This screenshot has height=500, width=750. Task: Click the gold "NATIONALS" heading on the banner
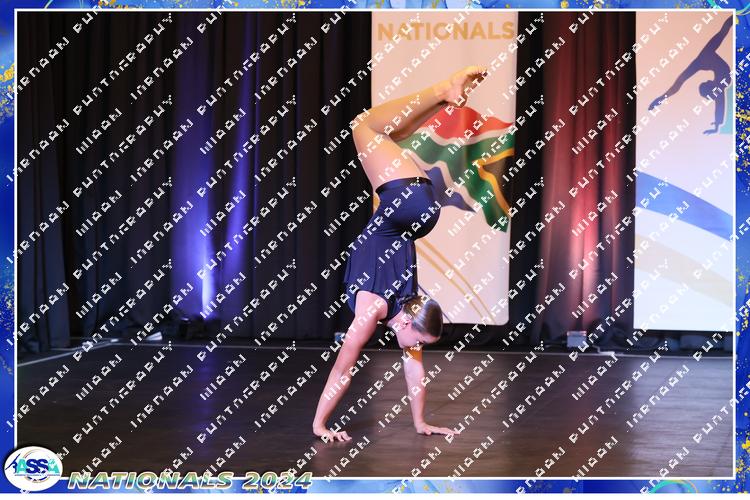click(x=446, y=32)
